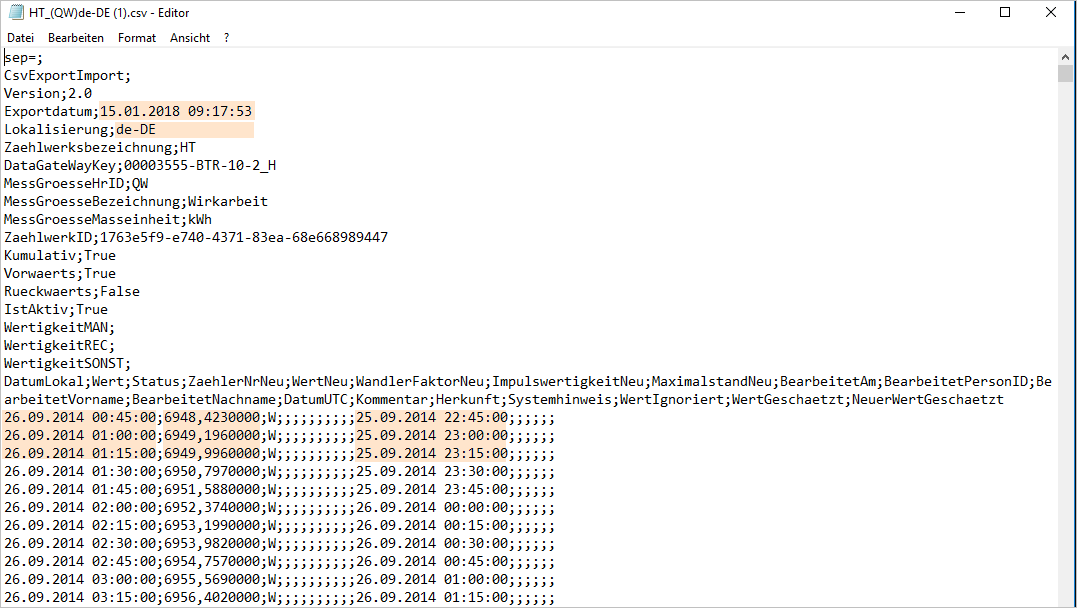Click timestamp '26.09.2014 01:30:00'
This screenshot has width=1077, height=608.
click(80, 471)
